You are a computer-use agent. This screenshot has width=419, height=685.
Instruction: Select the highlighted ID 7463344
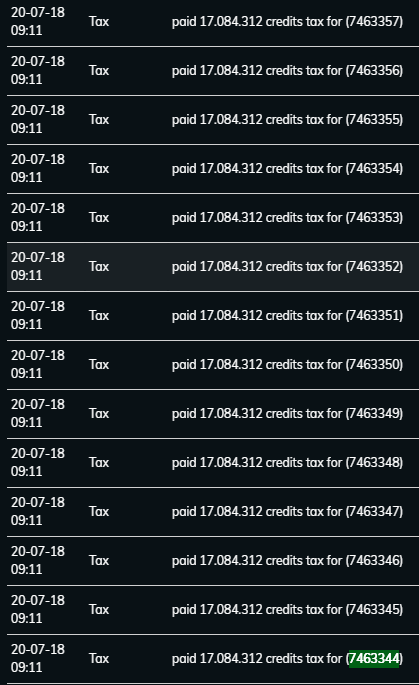(x=374, y=658)
